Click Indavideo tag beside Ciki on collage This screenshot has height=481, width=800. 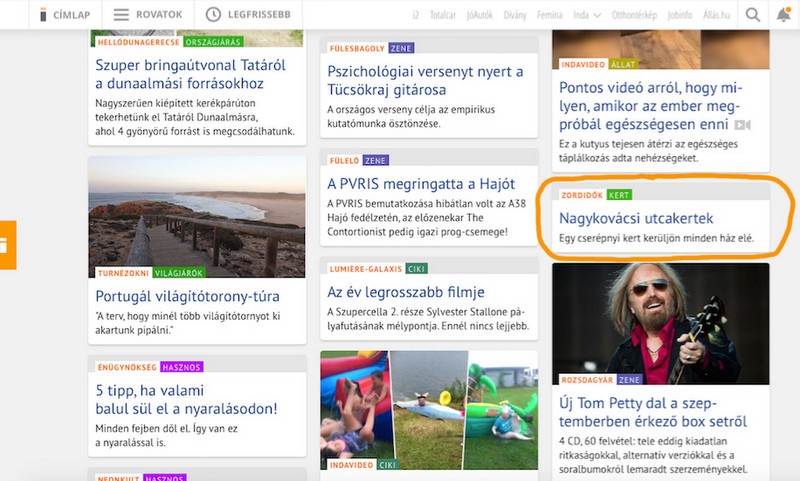(352, 465)
